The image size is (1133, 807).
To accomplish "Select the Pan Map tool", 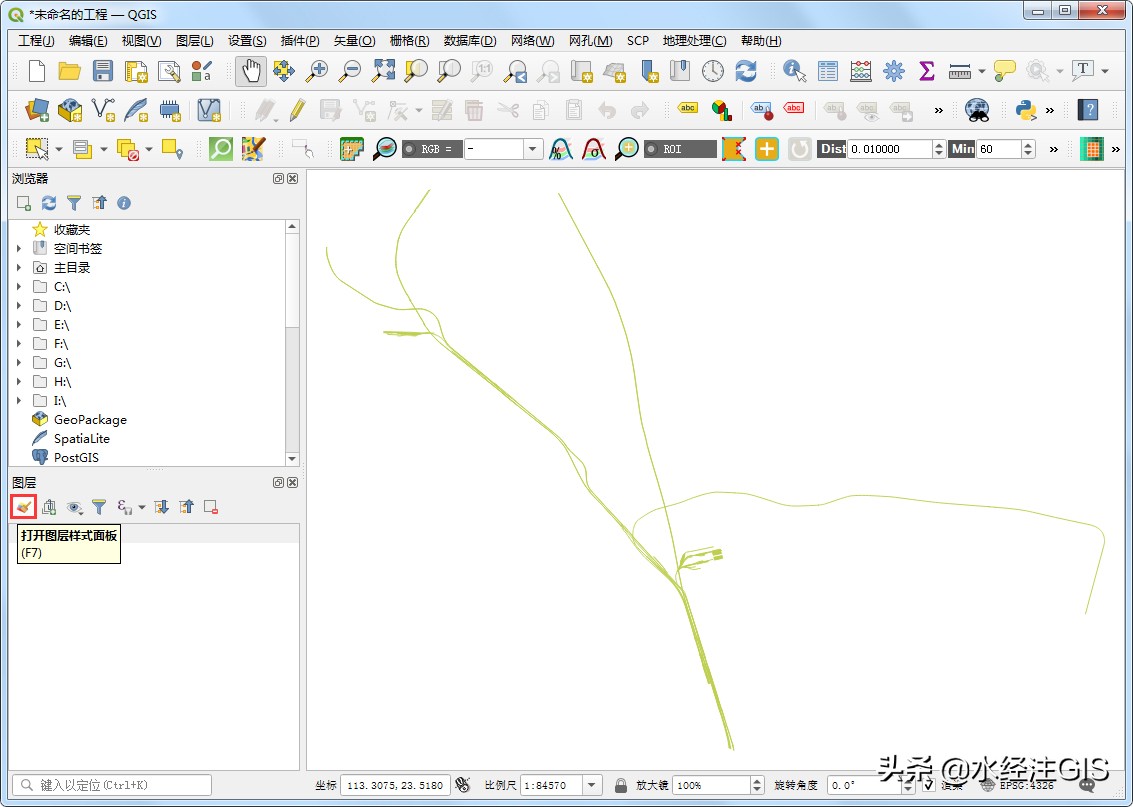I will [250, 71].
